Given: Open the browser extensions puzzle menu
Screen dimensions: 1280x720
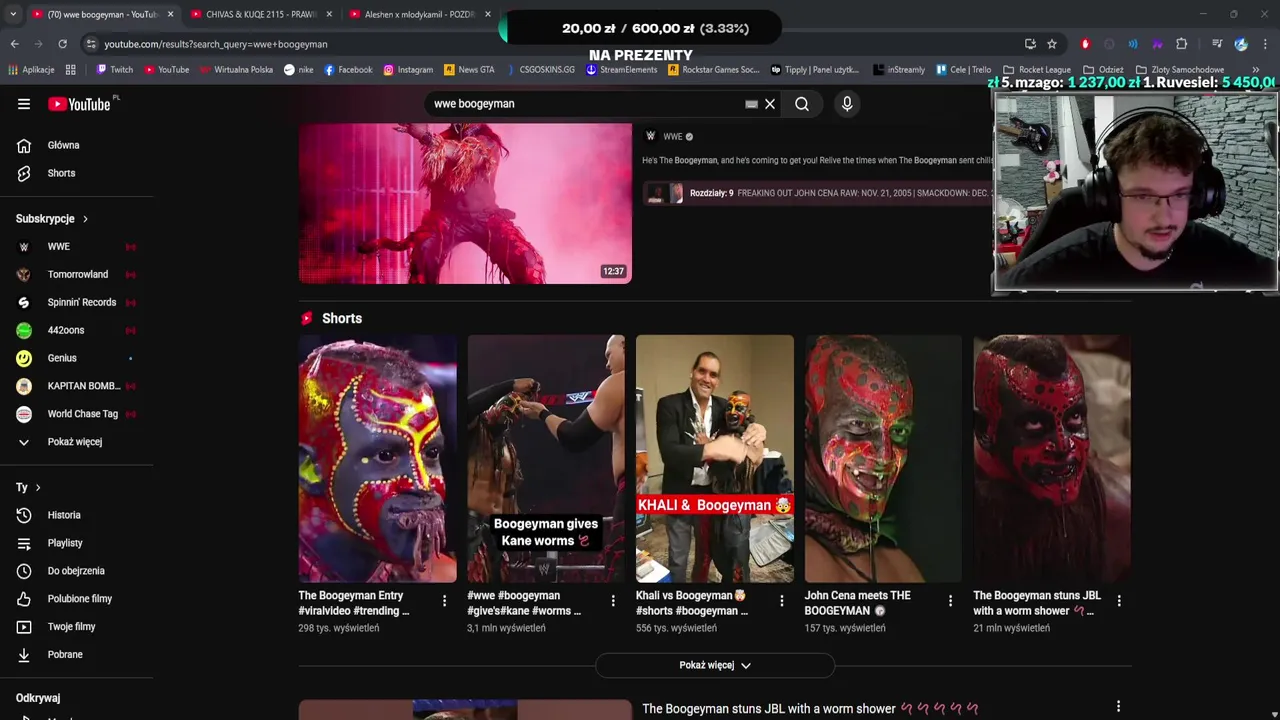Looking at the screenshot, I should point(1181,44).
